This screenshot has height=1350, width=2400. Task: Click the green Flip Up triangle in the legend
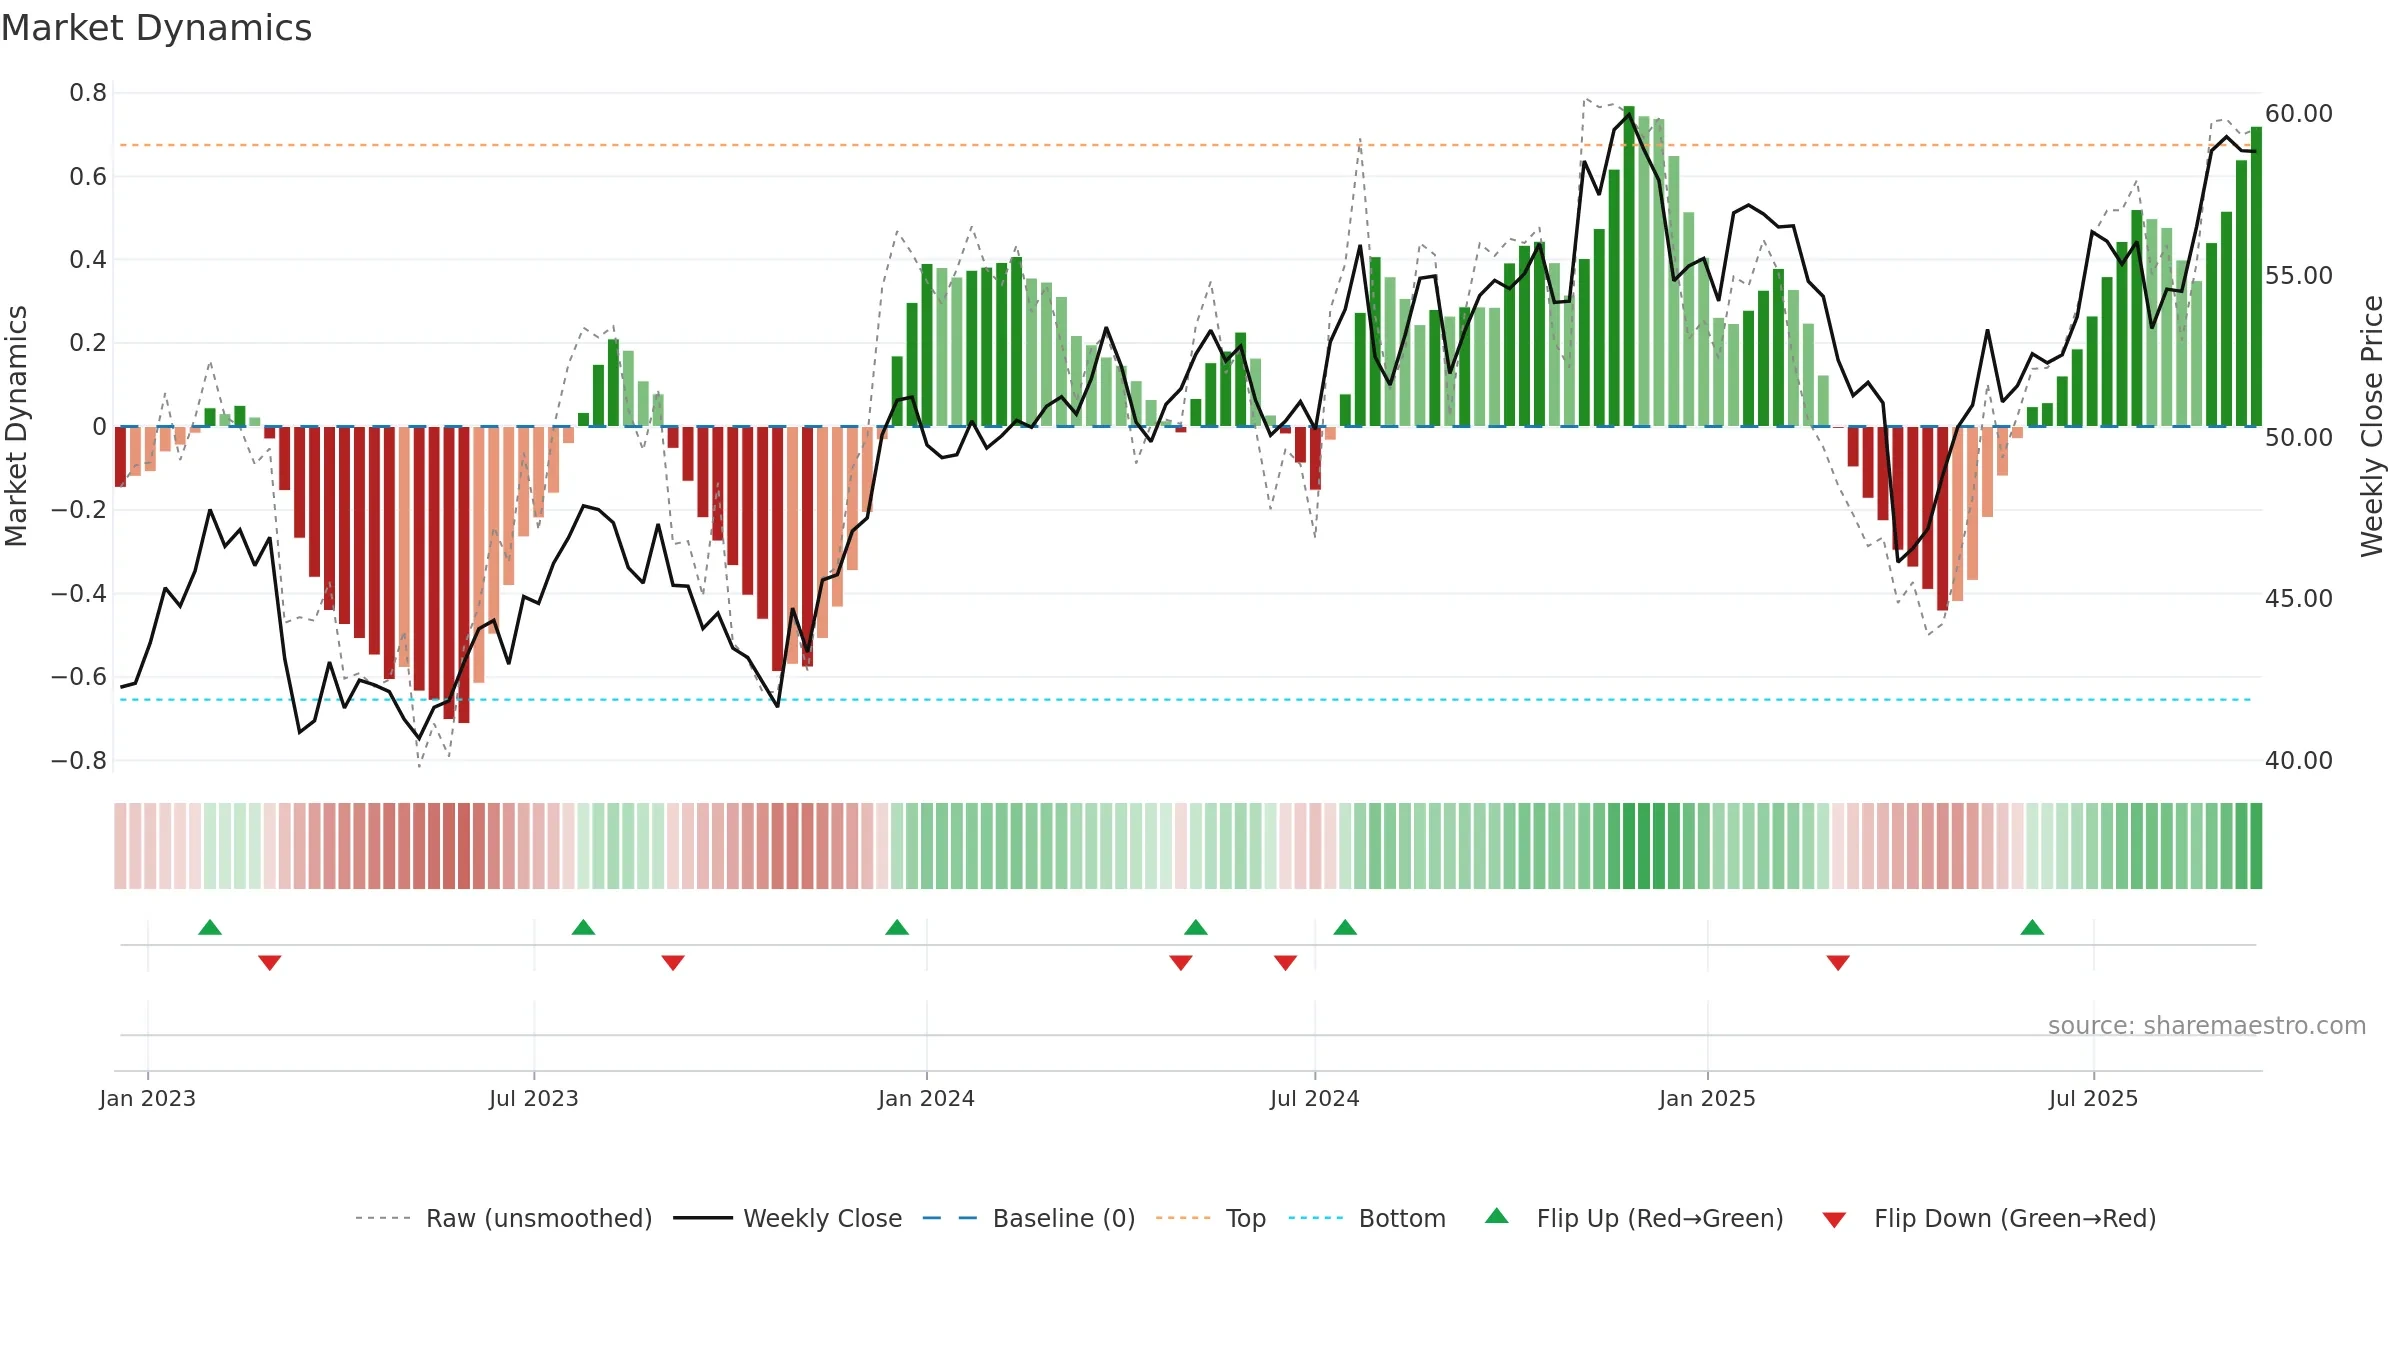coord(1497,1216)
